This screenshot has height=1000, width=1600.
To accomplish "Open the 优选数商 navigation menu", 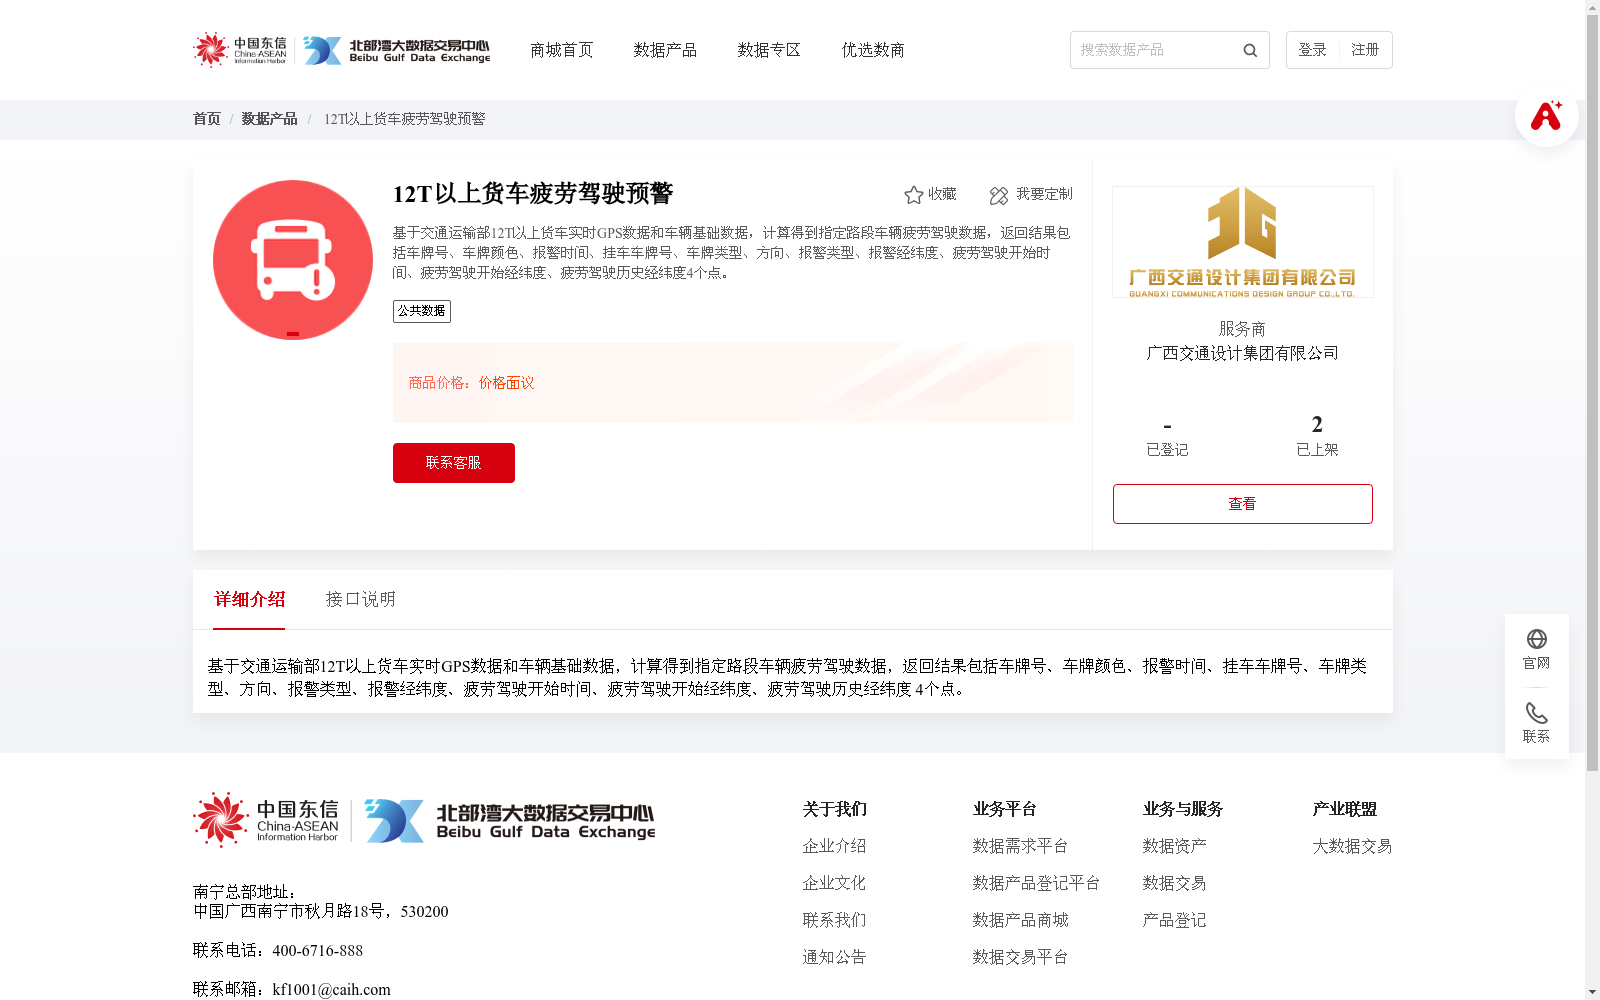I will [872, 50].
